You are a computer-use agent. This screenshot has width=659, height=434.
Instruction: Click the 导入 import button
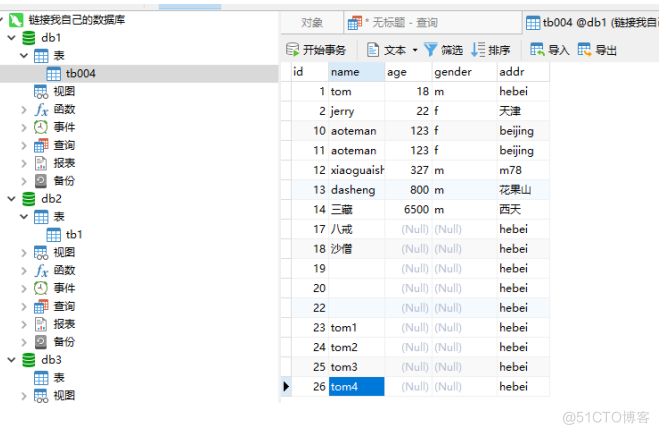coord(549,50)
